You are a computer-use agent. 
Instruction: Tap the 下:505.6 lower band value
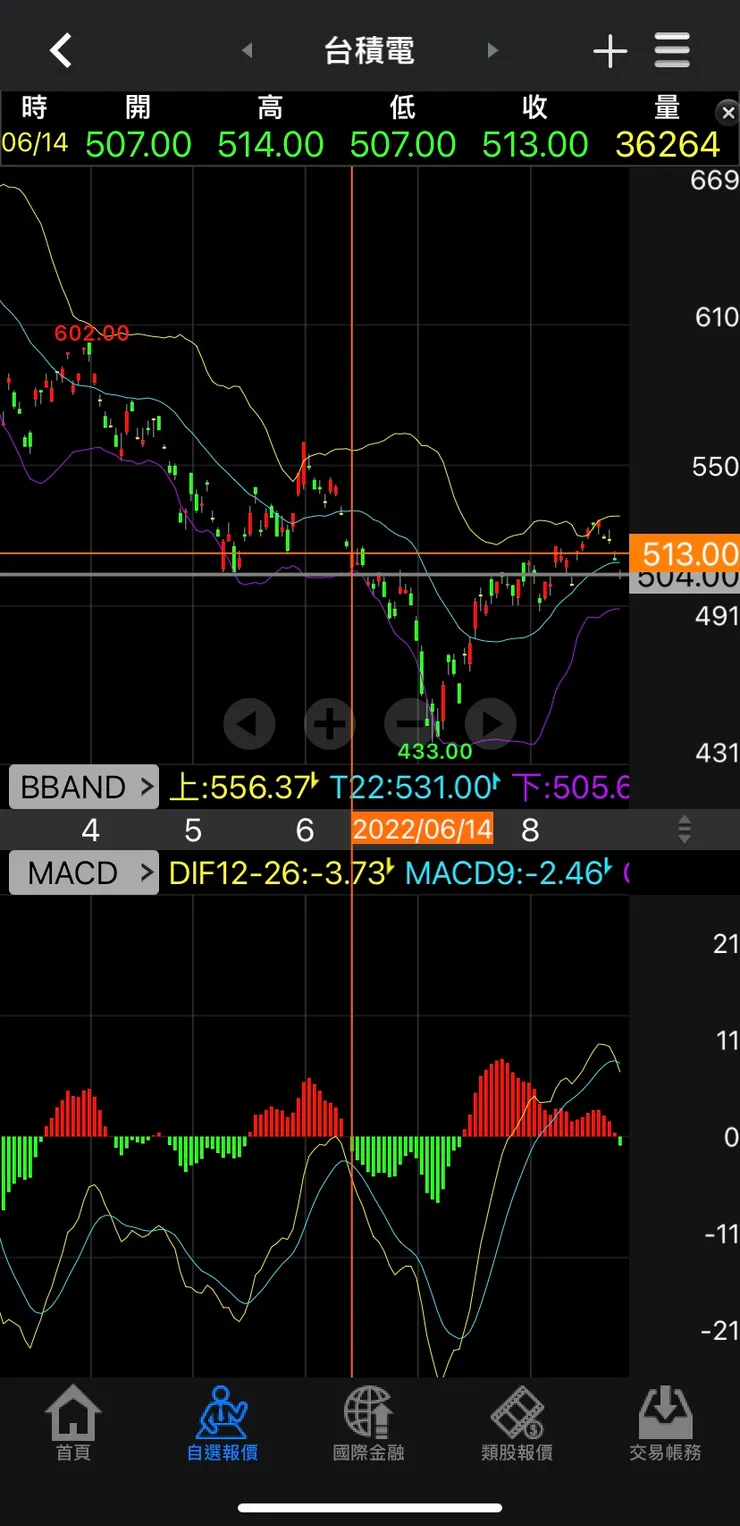coord(571,787)
